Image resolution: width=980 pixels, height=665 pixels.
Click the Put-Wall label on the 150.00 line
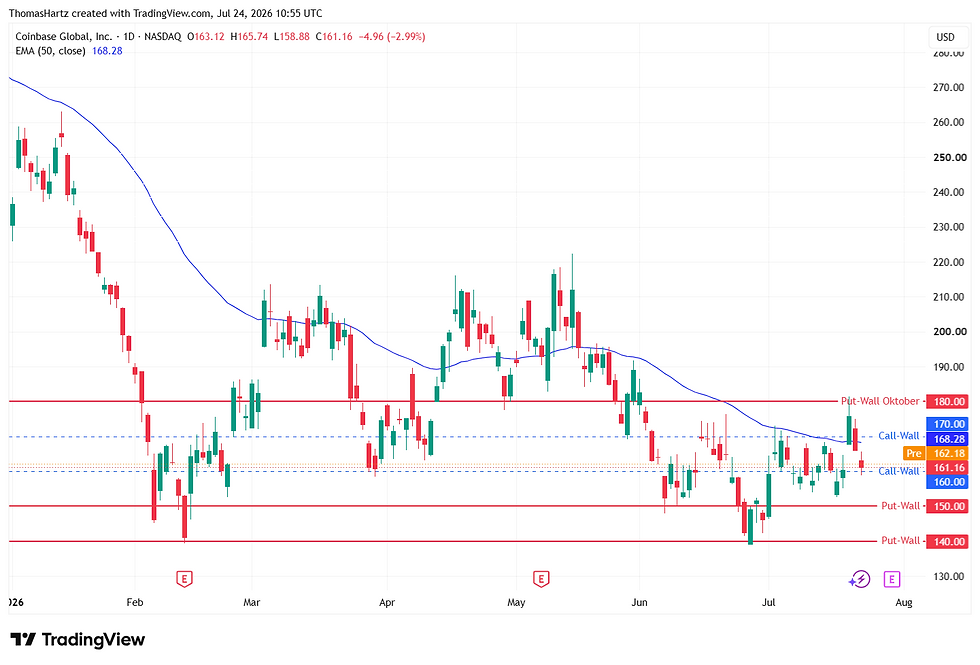[901, 506]
